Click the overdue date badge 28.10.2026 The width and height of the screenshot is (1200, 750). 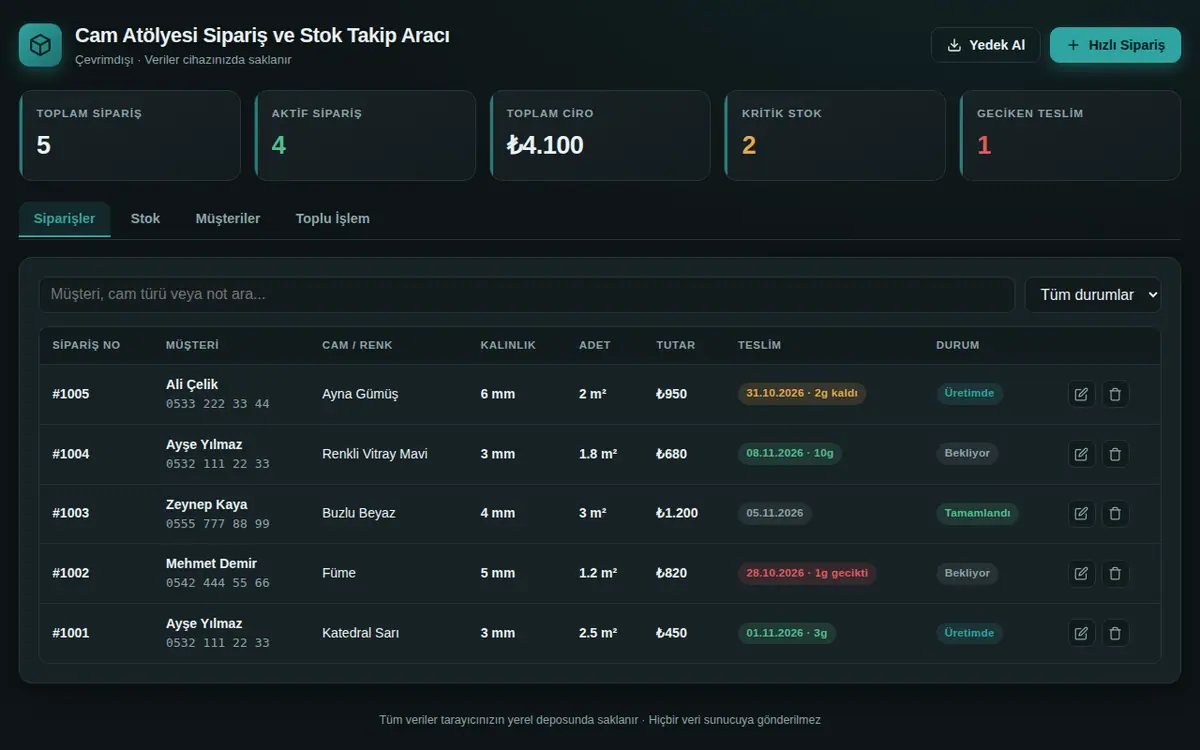pyautogui.click(x=807, y=573)
